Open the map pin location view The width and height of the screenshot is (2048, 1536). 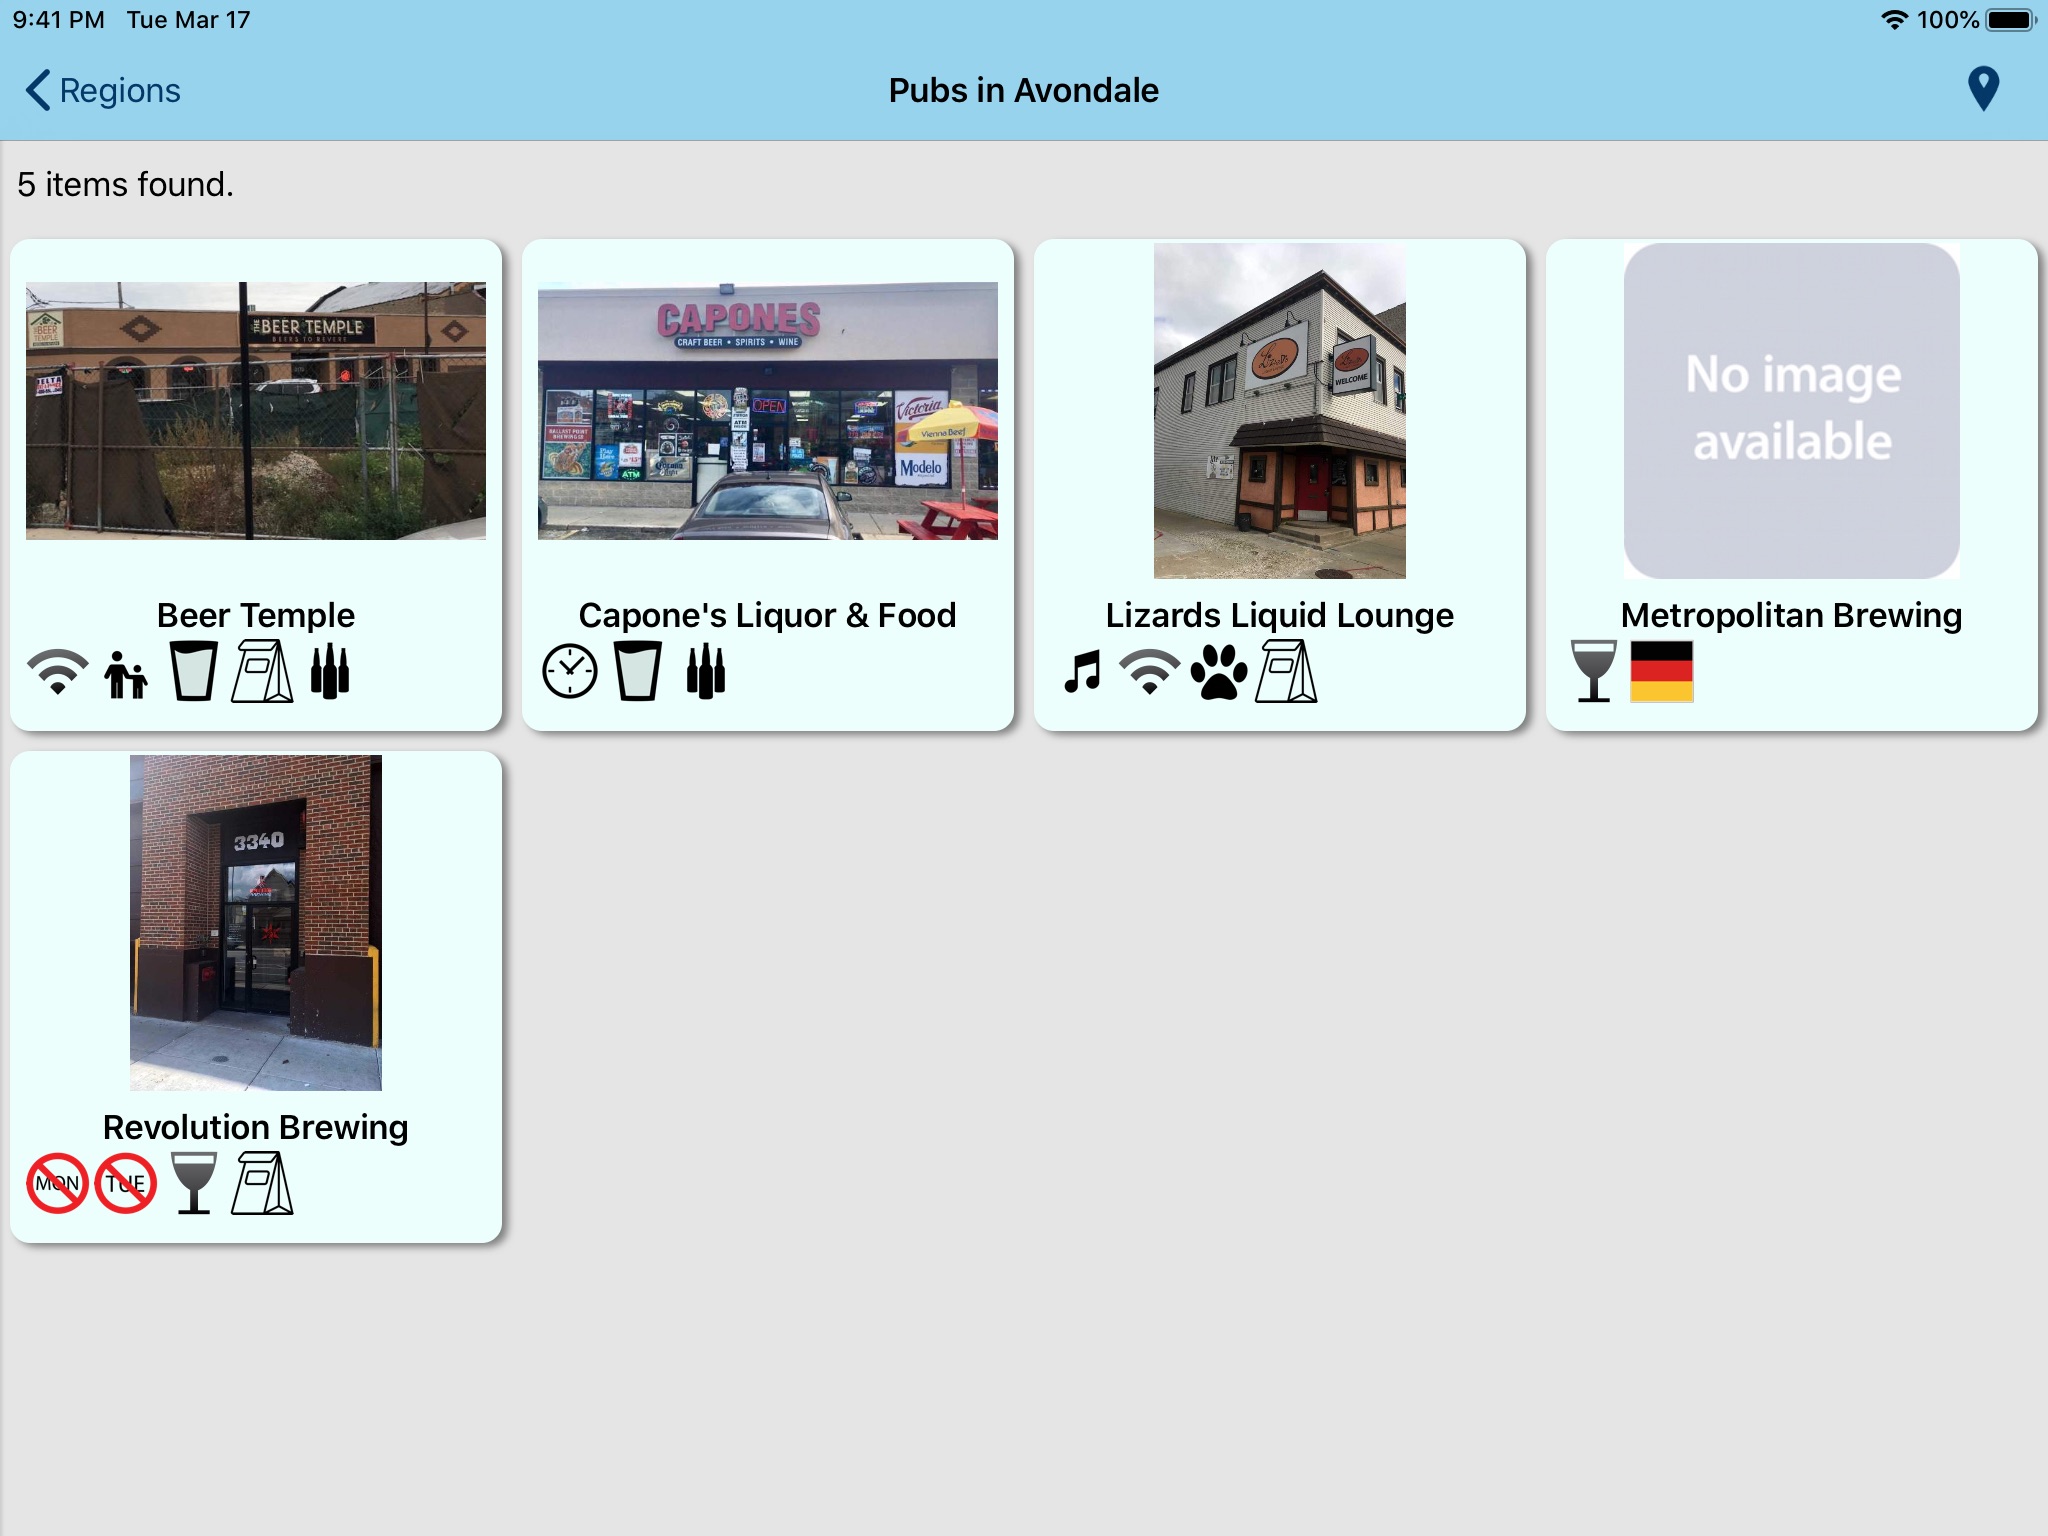[x=1983, y=89]
